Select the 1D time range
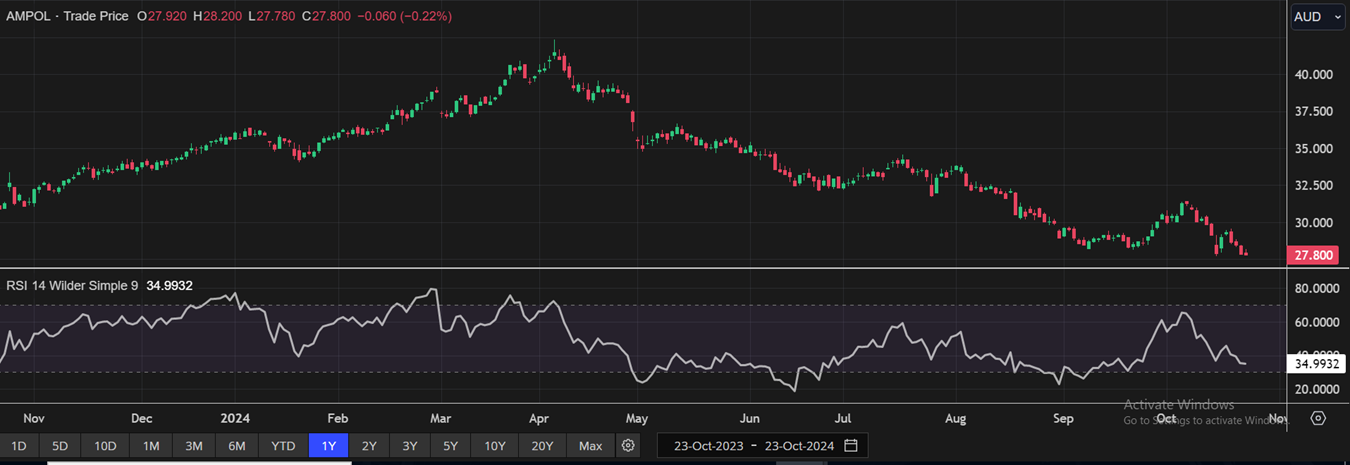The image size is (1350, 465). click(19, 445)
